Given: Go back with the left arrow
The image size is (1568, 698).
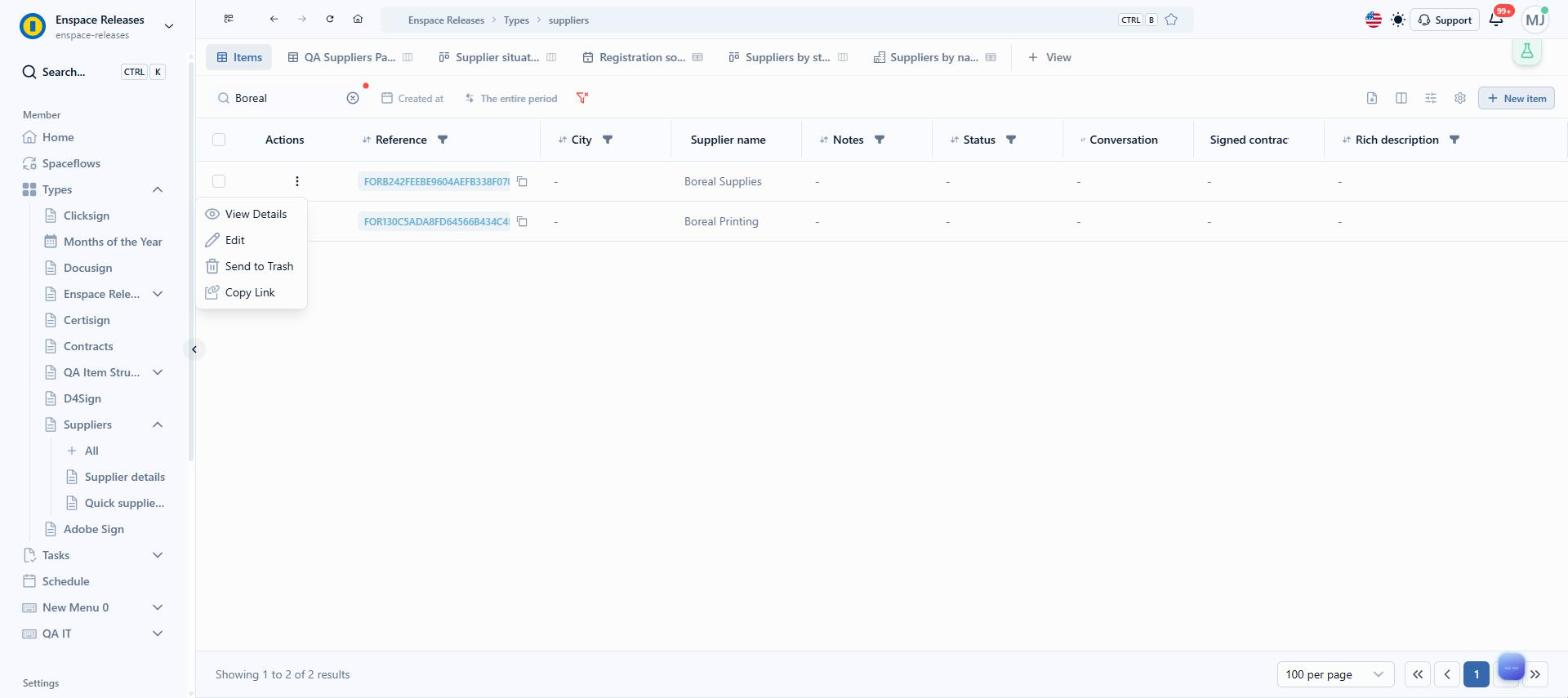Looking at the screenshot, I should [273, 19].
